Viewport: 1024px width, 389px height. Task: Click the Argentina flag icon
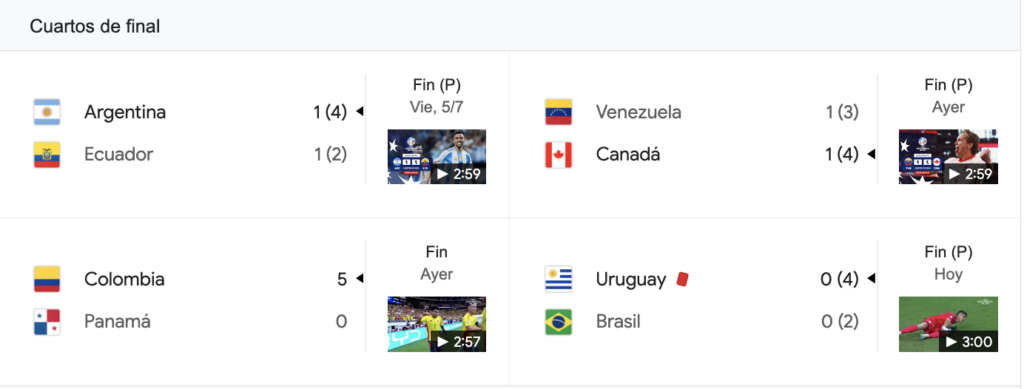tap(47, 112)
